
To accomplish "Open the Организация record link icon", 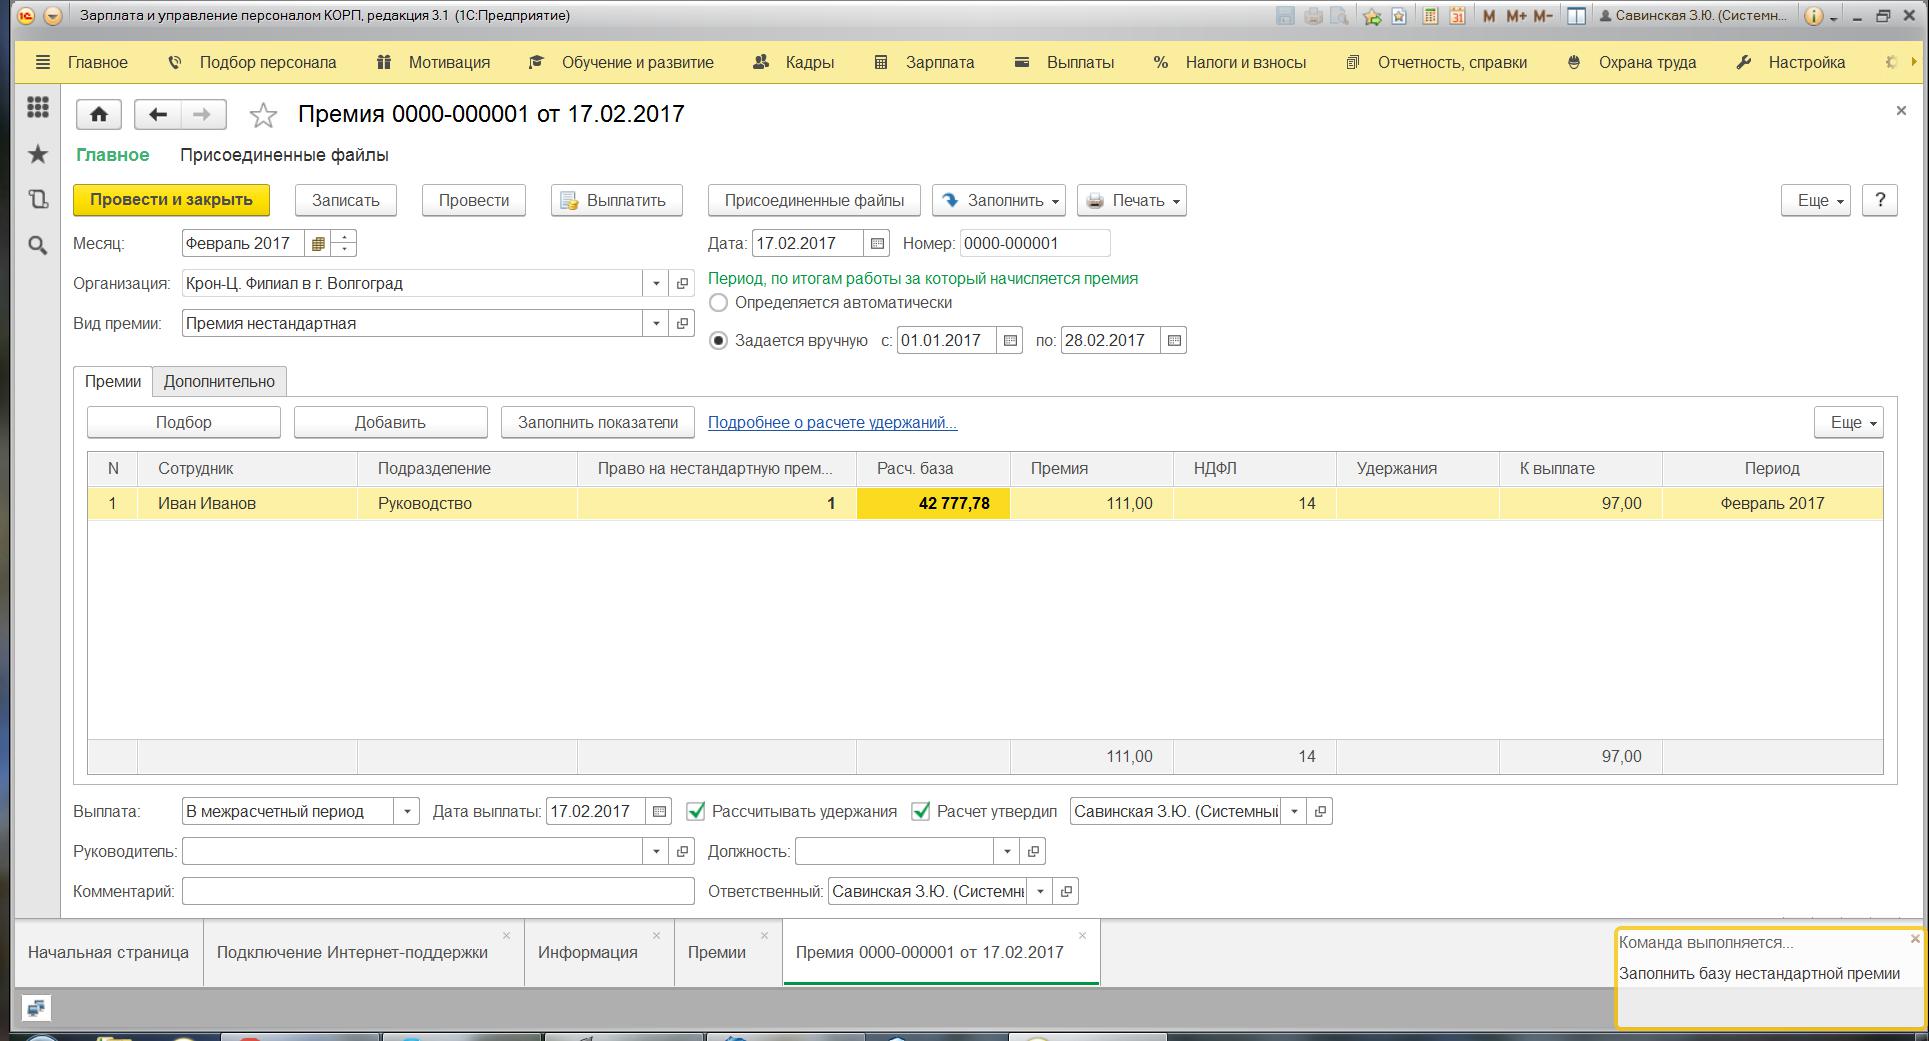I will pyautogui.click(x=682, y=283).
